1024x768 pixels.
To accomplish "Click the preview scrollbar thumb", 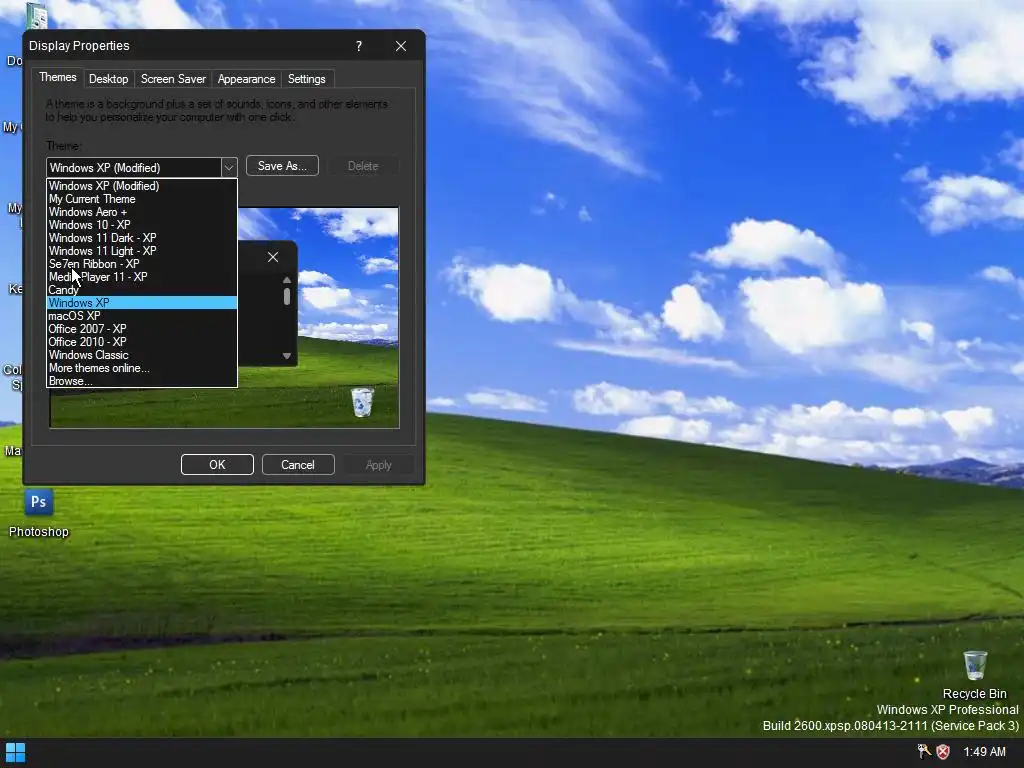I will pos(287,296).
